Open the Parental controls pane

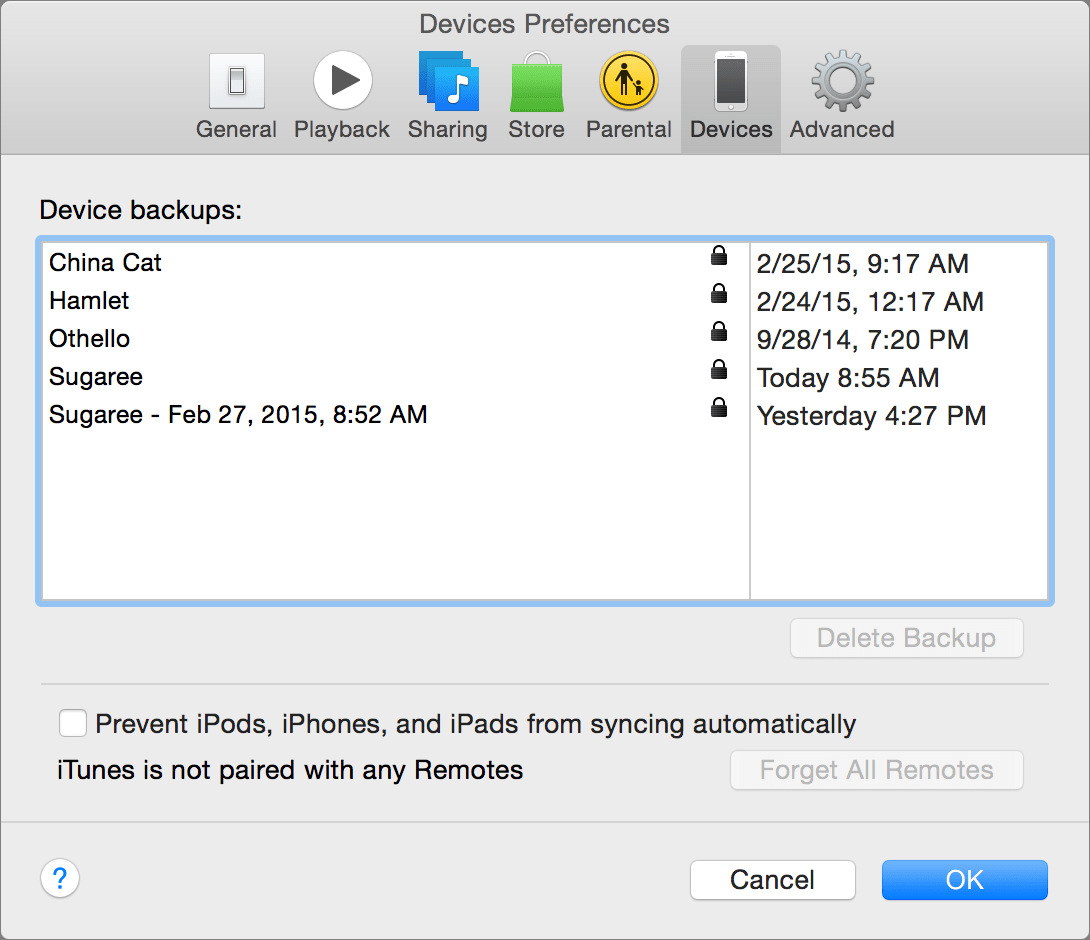(x=628, y=97)
